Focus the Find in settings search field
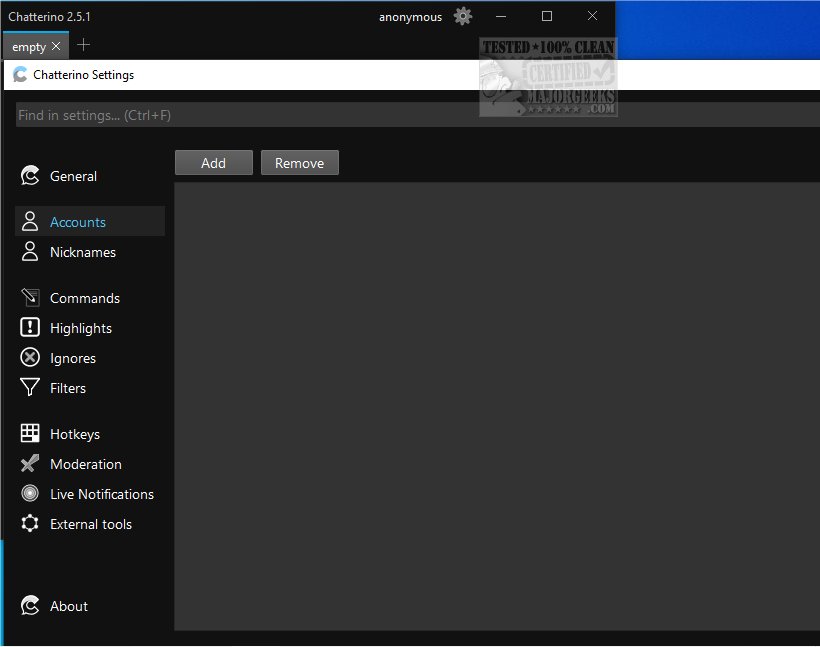820x647 pixels. pos(417,115)
